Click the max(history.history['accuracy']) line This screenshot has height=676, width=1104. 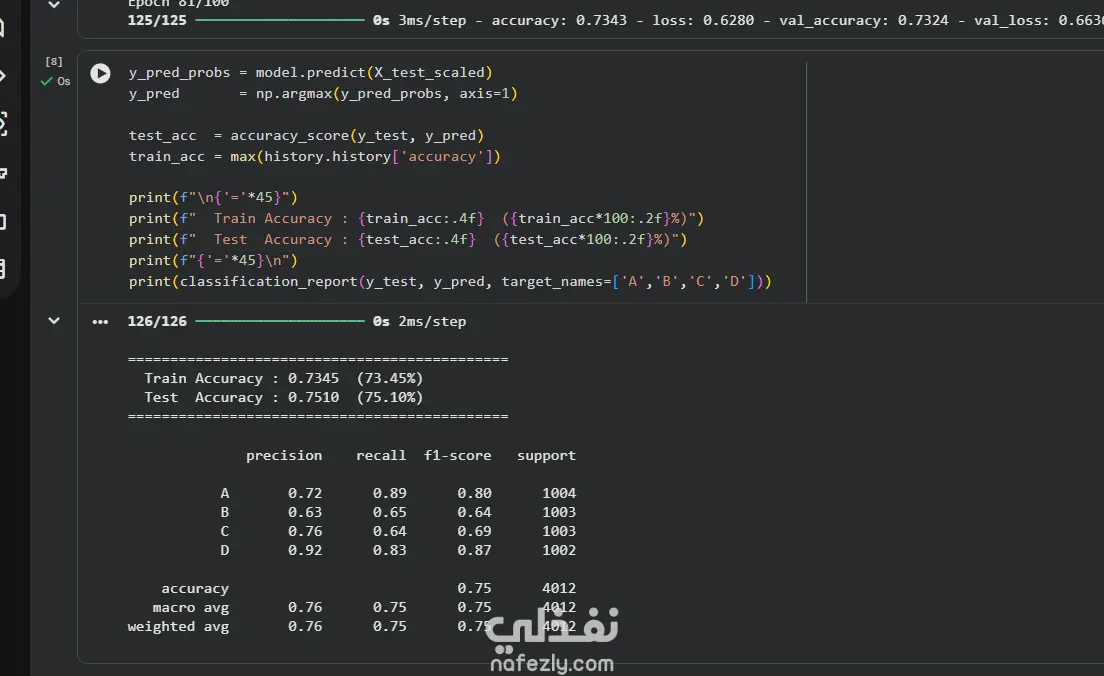(315, 156)
